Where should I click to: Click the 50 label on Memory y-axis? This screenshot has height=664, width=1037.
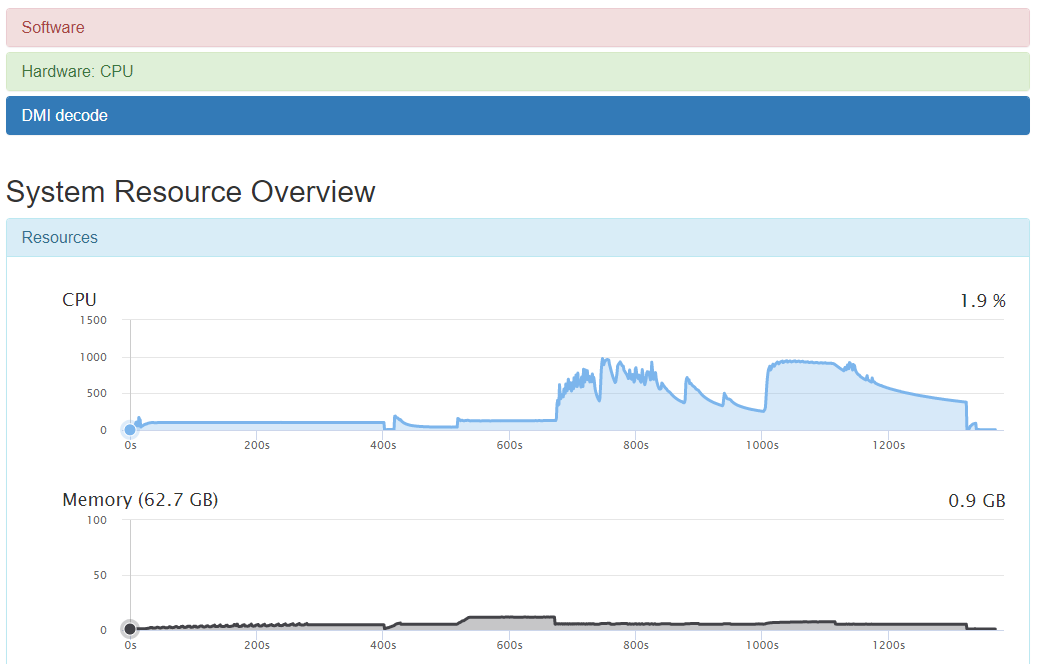[x=99, y=575]
